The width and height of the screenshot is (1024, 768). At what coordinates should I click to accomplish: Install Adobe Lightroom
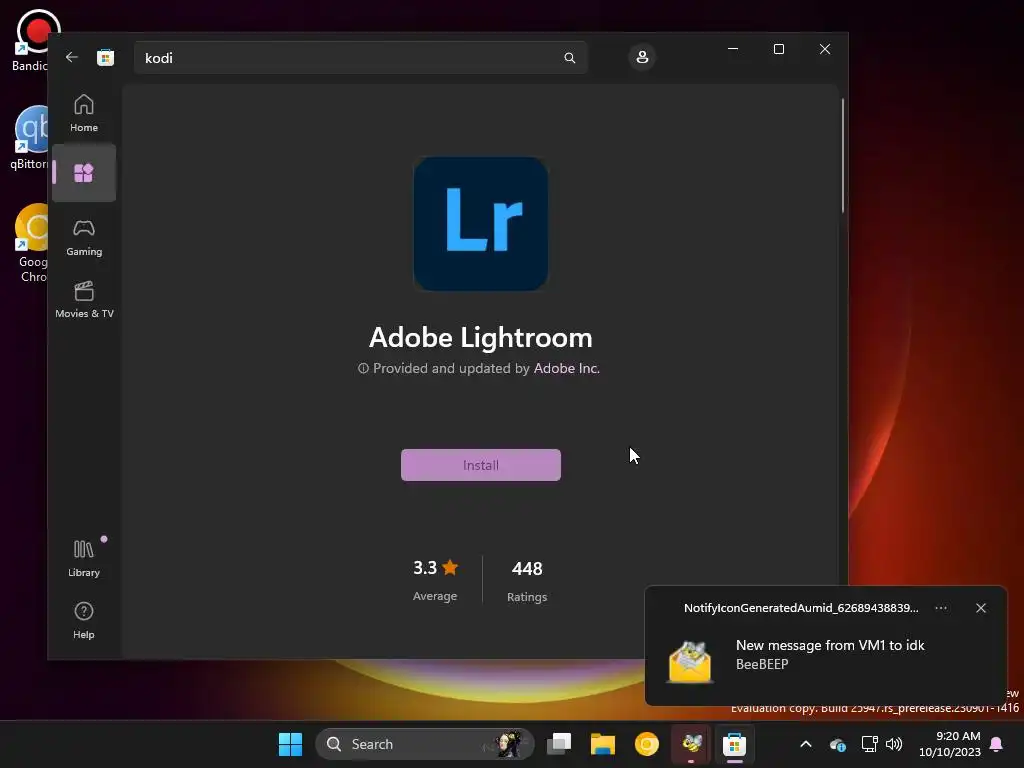pos(481,465)
